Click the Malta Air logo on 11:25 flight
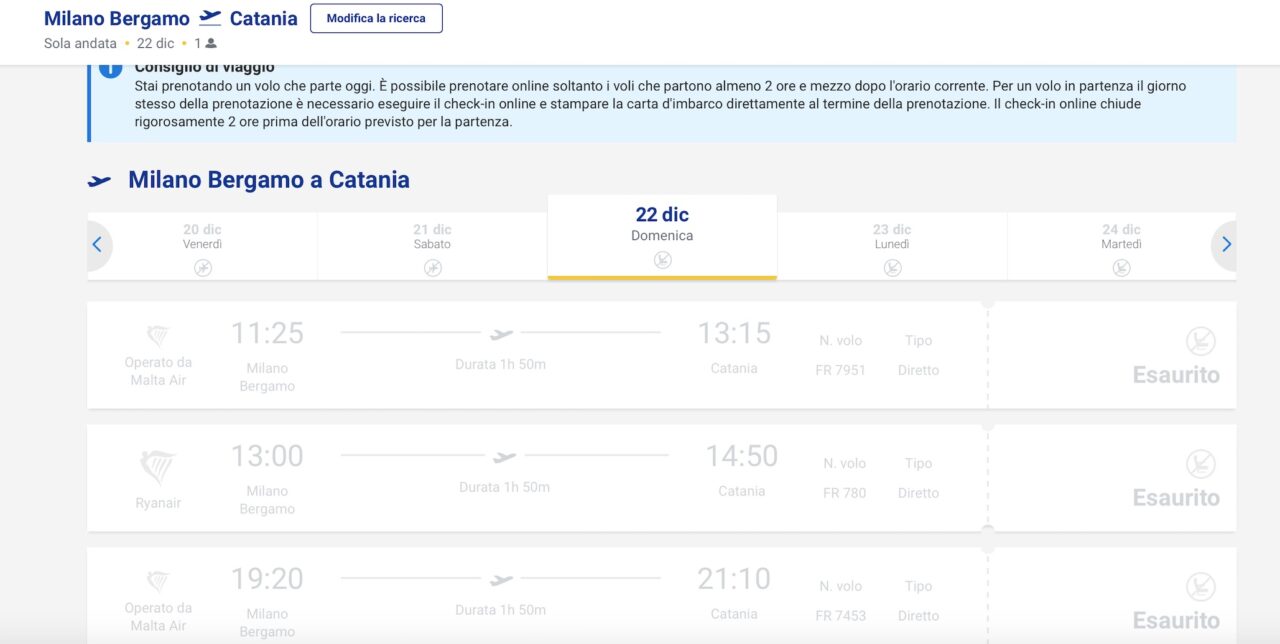The width and height of the screenshot is (1280, 644). coord(158,335)
